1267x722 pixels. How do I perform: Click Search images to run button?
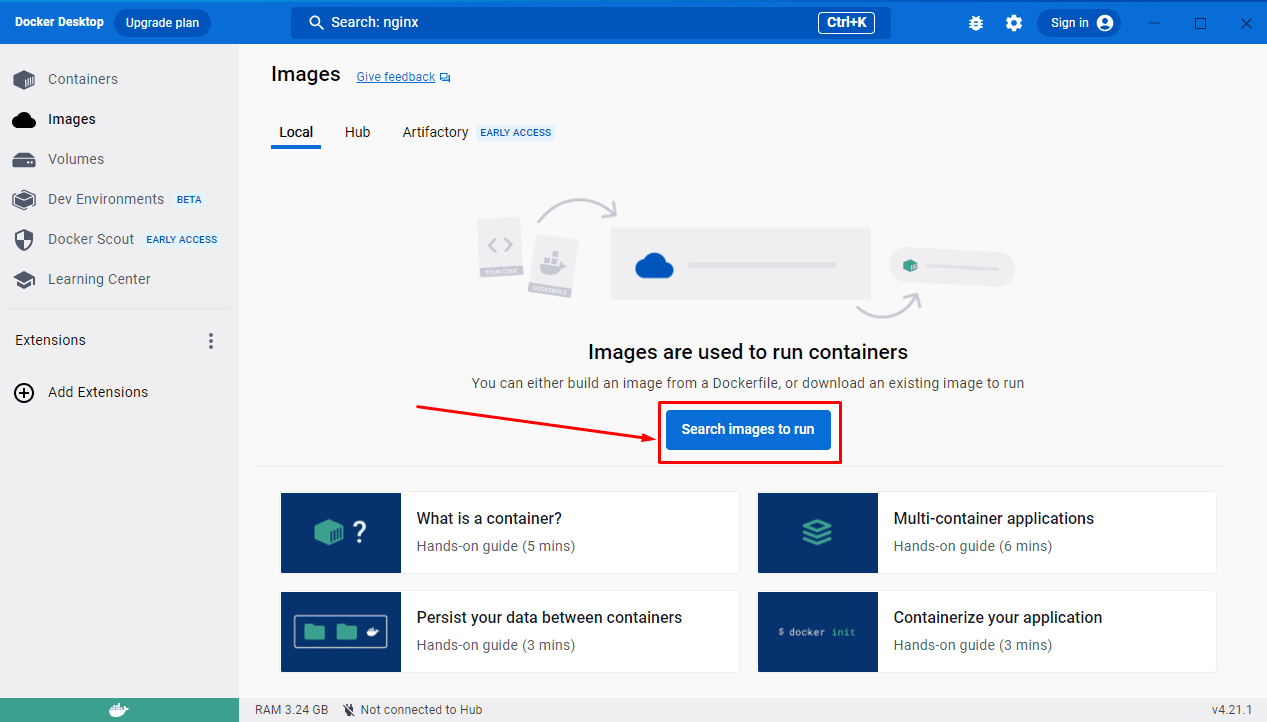[748, 429]
